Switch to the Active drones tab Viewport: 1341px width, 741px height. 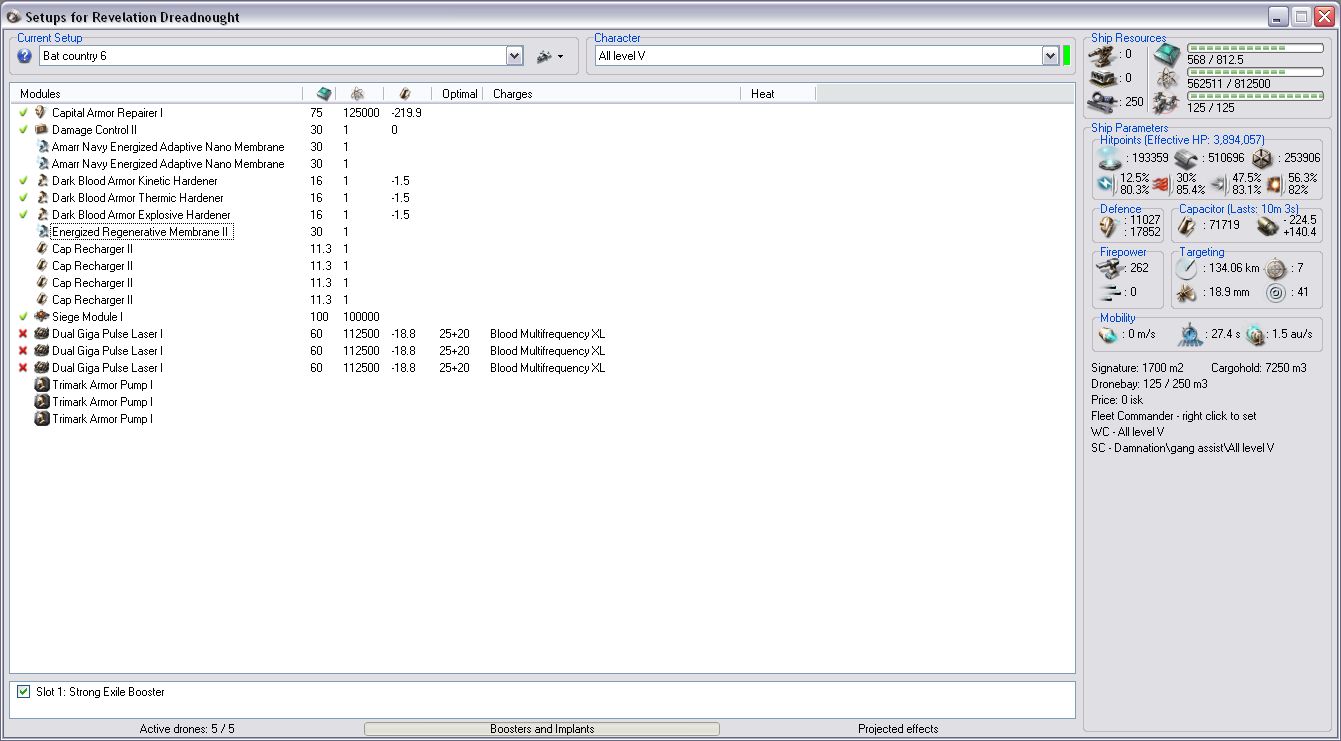click(x=187, y=729)
